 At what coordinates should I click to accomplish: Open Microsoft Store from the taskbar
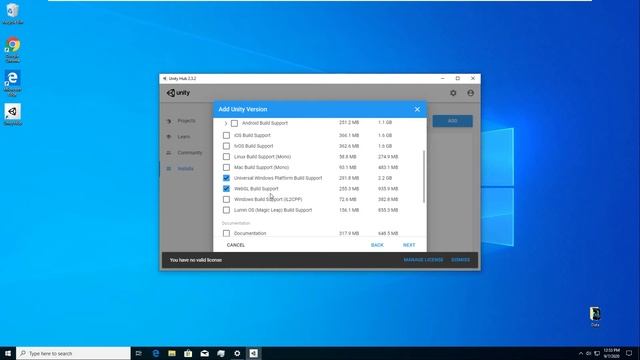tap(188, 353)
